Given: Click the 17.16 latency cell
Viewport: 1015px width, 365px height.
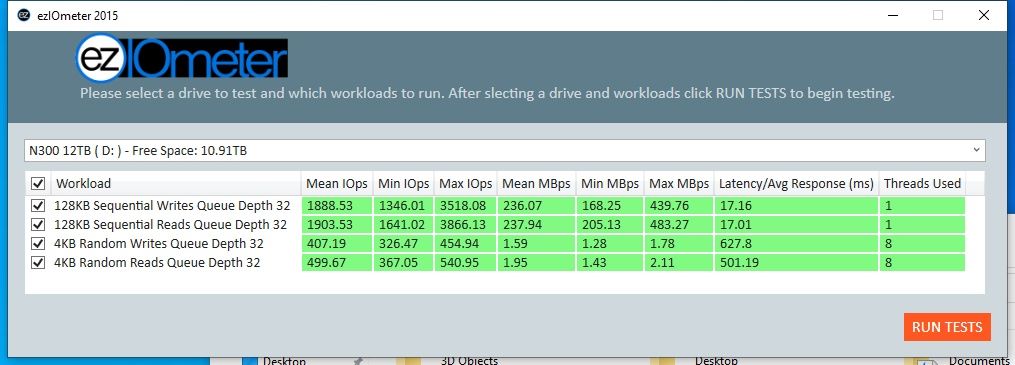Looking at the screenshot, I should pyautogui.click(x=796, y=206).
